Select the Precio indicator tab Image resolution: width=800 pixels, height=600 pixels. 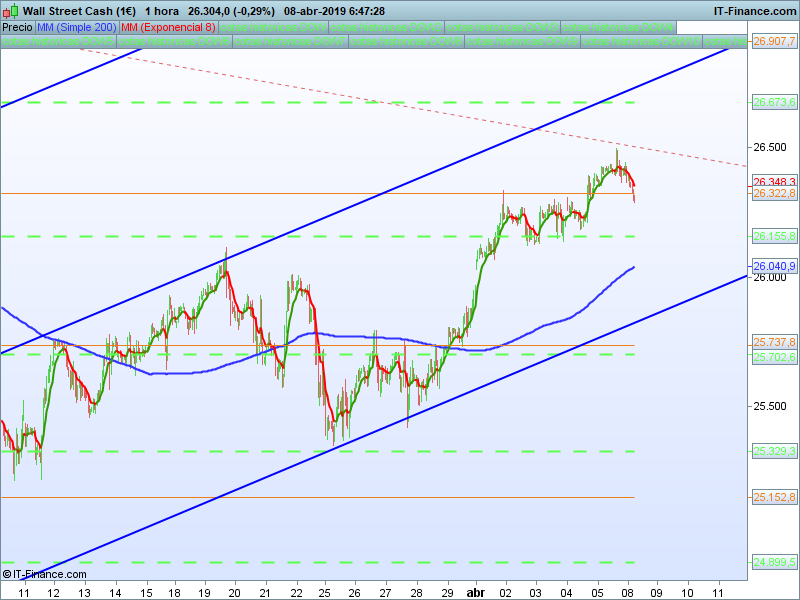(17, 27)
